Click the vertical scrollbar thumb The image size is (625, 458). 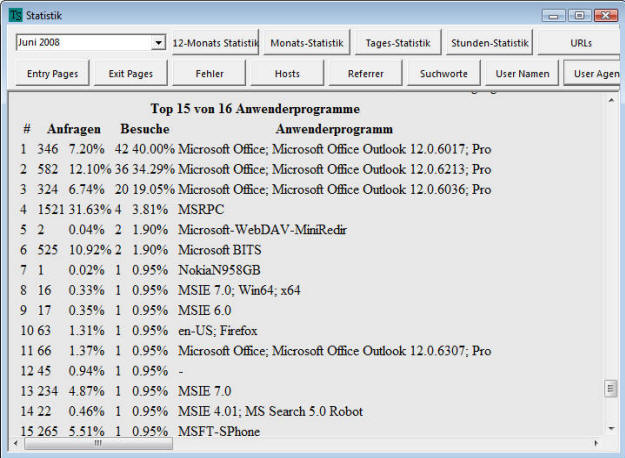pos(610,388)
